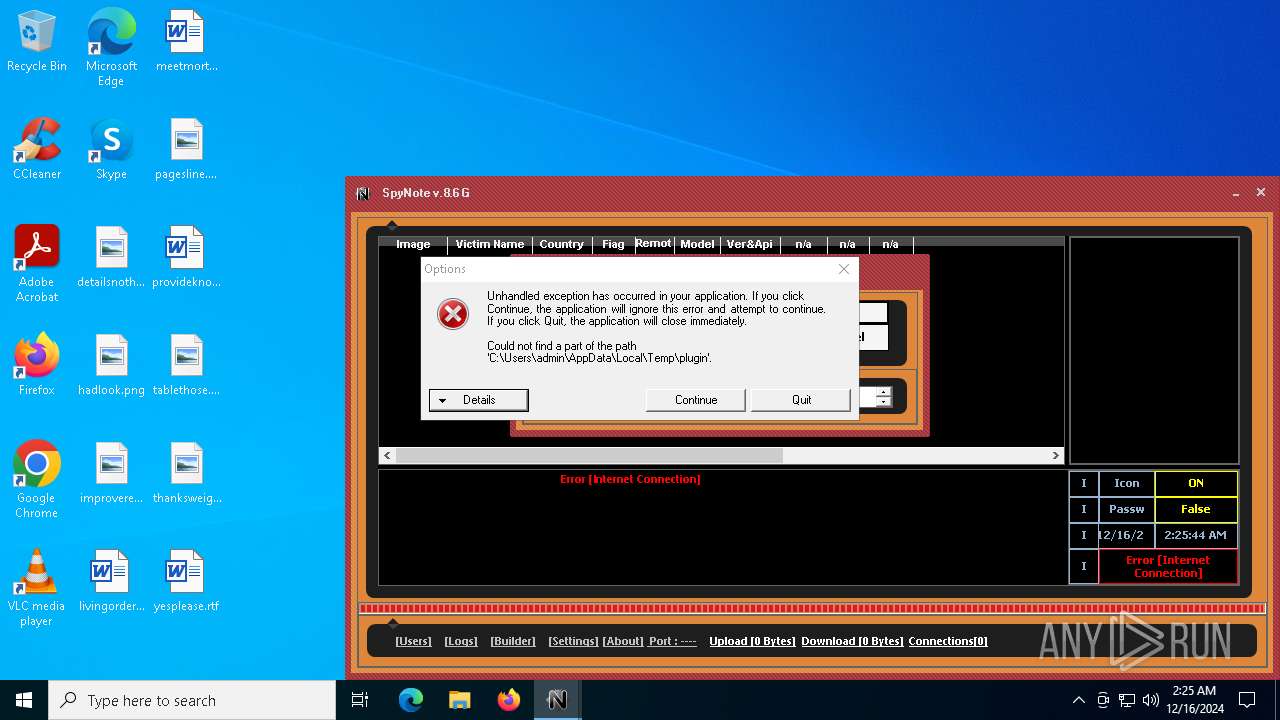
Task: Open the thanksweig image file
Action: [186, 473]
